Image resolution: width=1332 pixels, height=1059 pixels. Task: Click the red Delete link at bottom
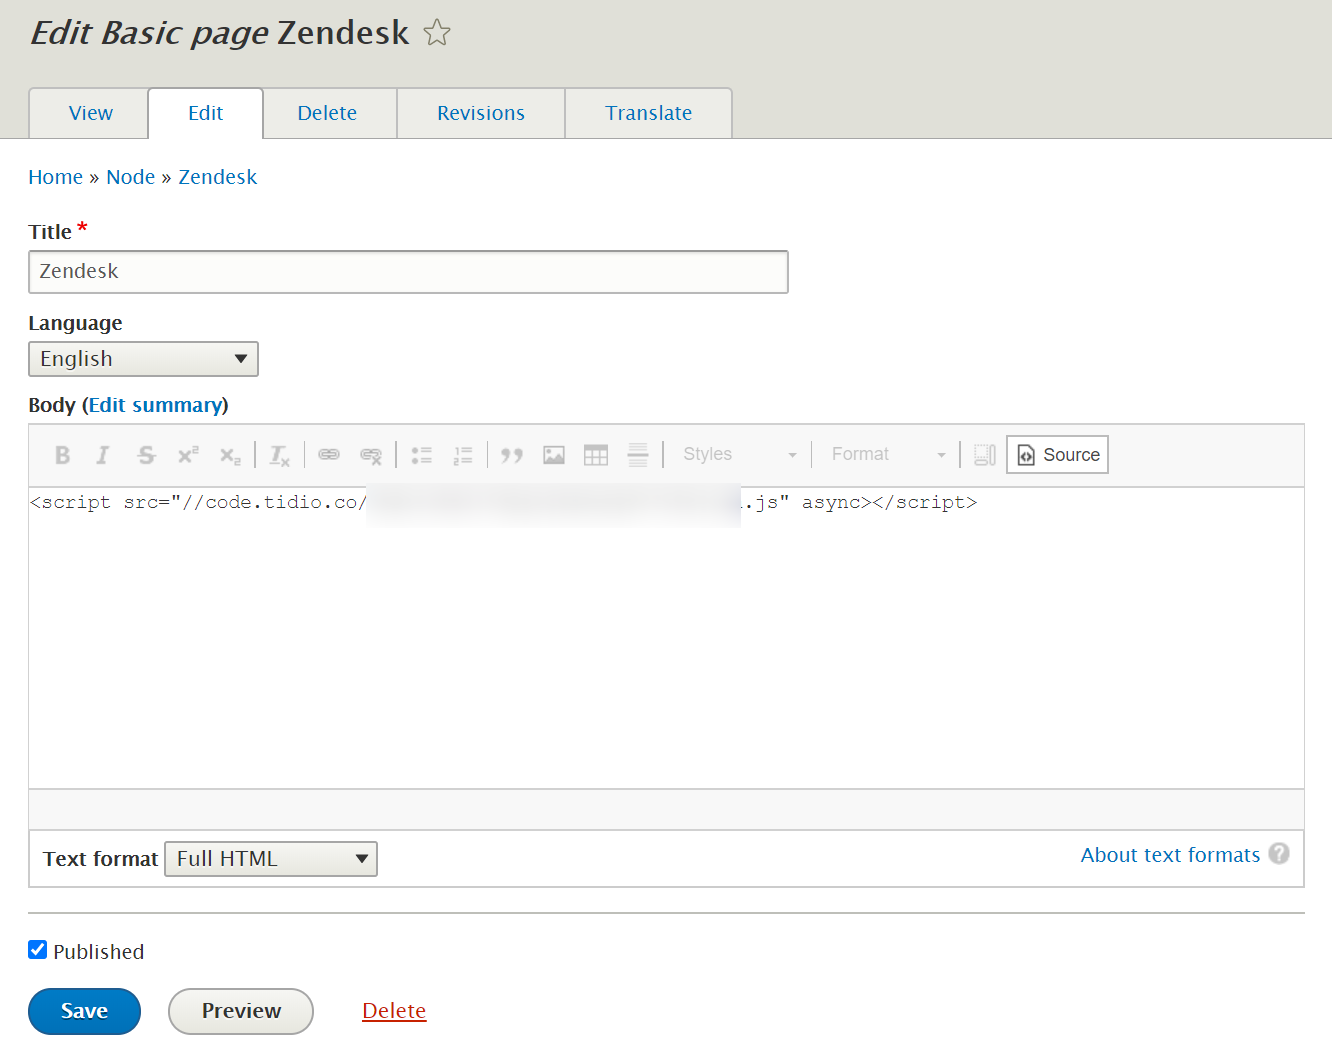[394, 1011]
